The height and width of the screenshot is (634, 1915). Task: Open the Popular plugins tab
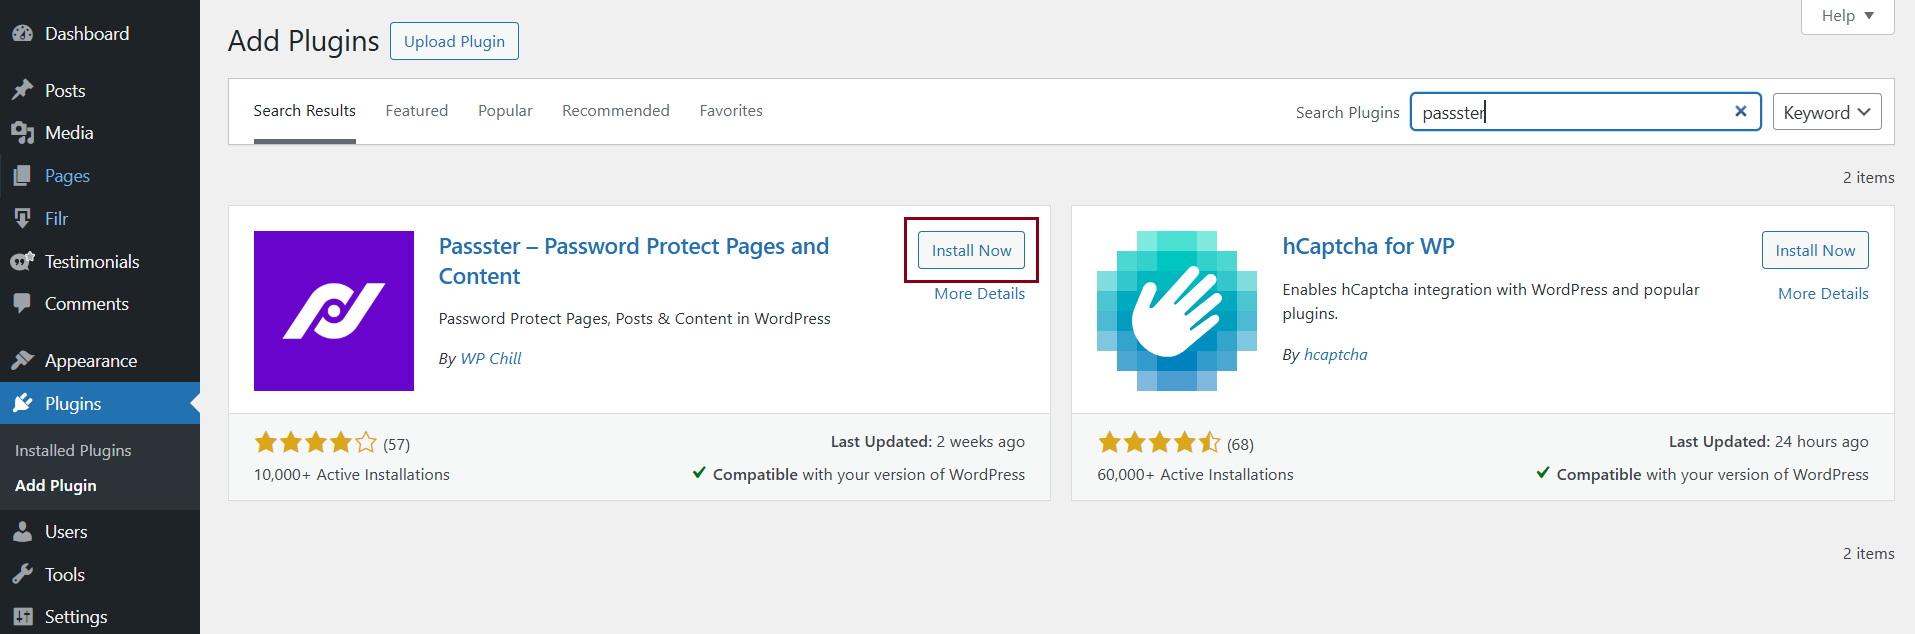point(505,111)
